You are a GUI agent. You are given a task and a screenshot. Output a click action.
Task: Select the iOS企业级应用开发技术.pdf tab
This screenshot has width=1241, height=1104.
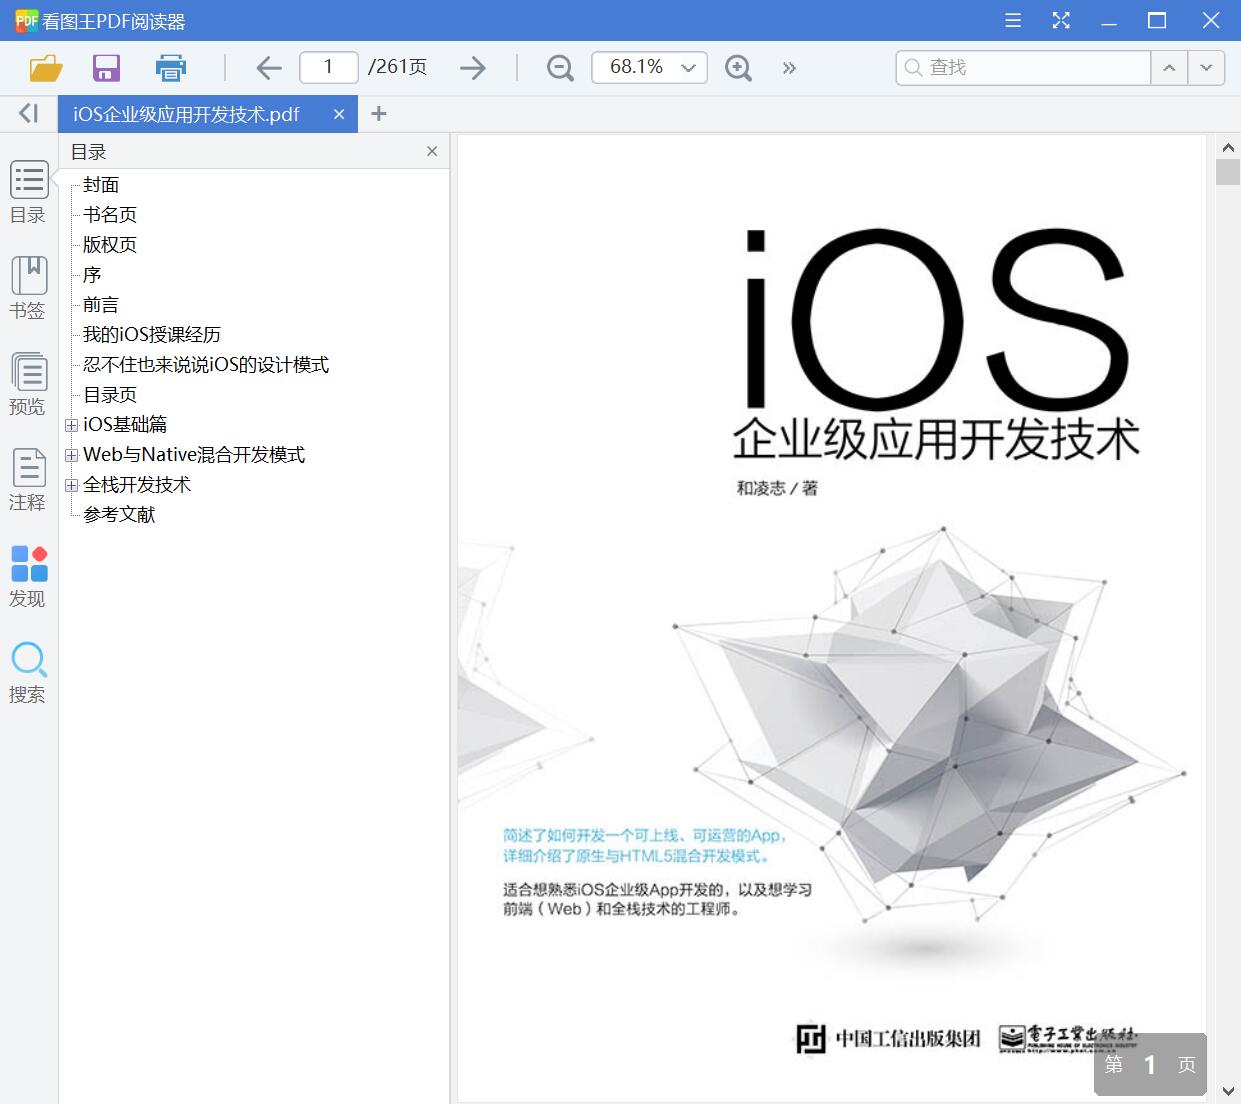185,114
